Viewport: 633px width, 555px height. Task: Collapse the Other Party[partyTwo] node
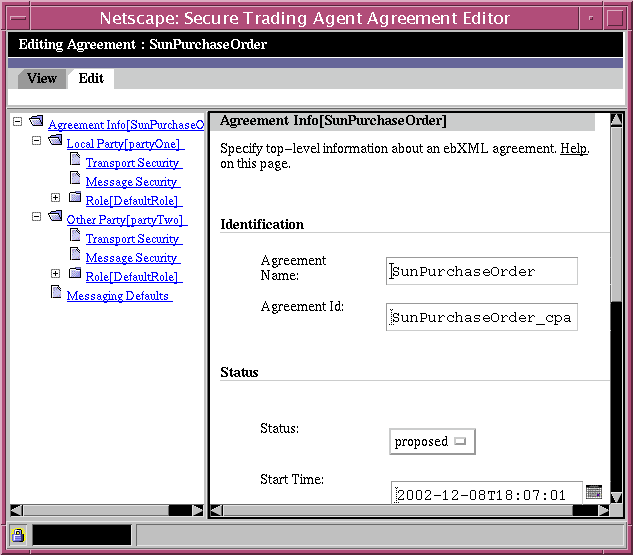point(36,217)
